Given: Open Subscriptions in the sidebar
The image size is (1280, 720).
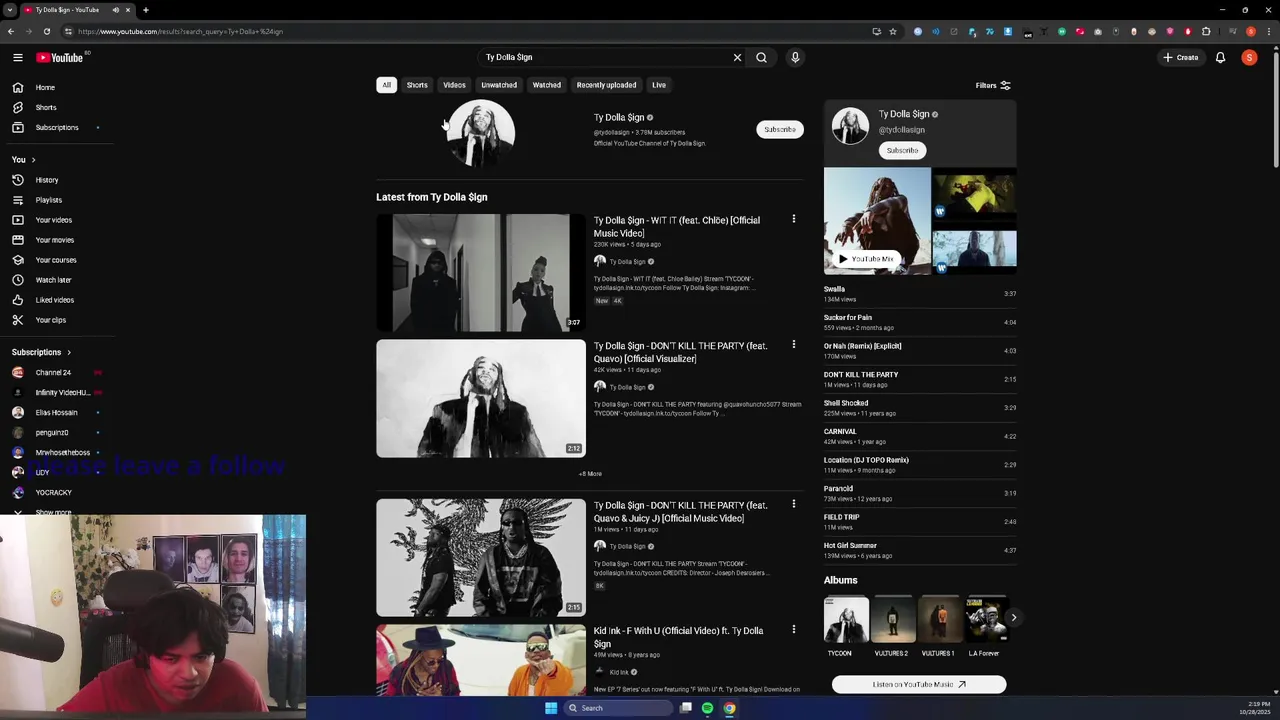Looking at the screenshot, I should pos(57,128).
